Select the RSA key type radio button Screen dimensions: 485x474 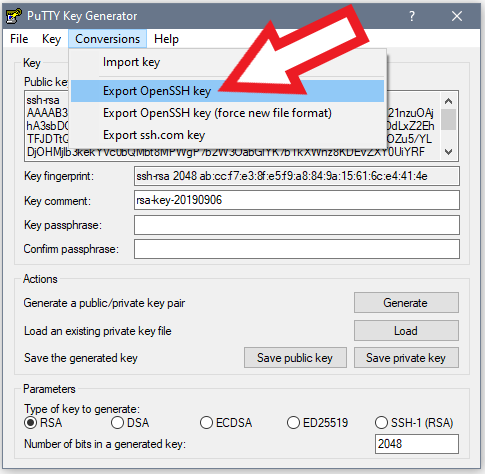tap(31, 423)
